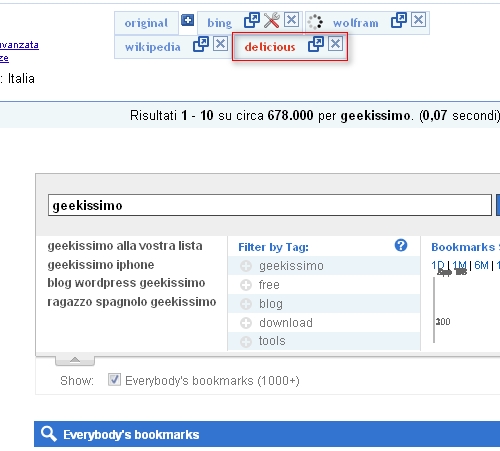The height and width of the screenshot is (451, 500).
Task: Filter by the geekissimo tag label
Action: pos(291,266)
